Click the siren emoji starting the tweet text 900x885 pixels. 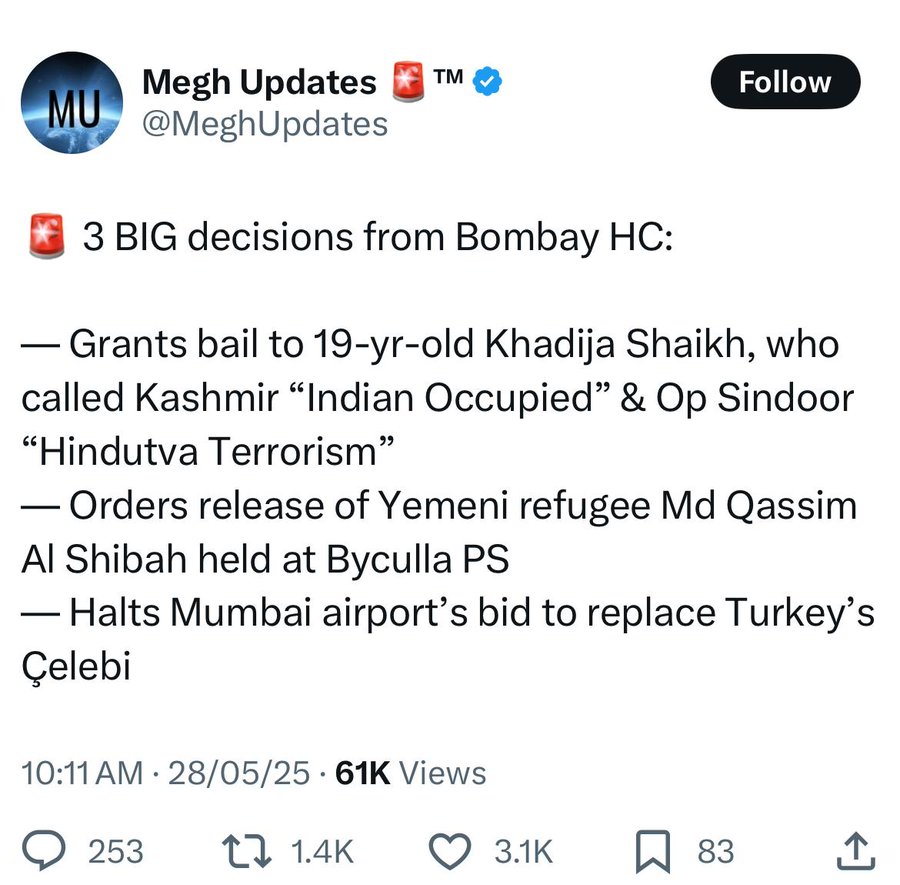43,240
